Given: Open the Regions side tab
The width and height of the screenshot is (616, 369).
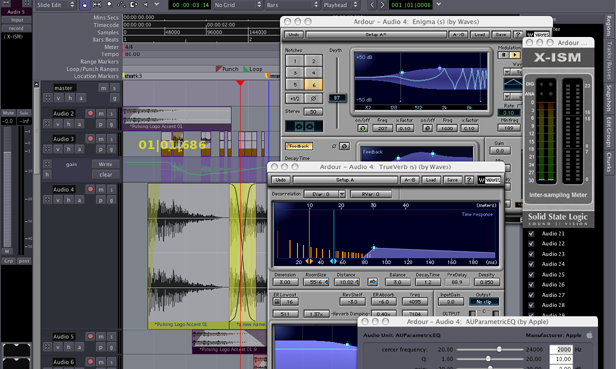Looking at the screenshot, I should (x=609, y=26).
